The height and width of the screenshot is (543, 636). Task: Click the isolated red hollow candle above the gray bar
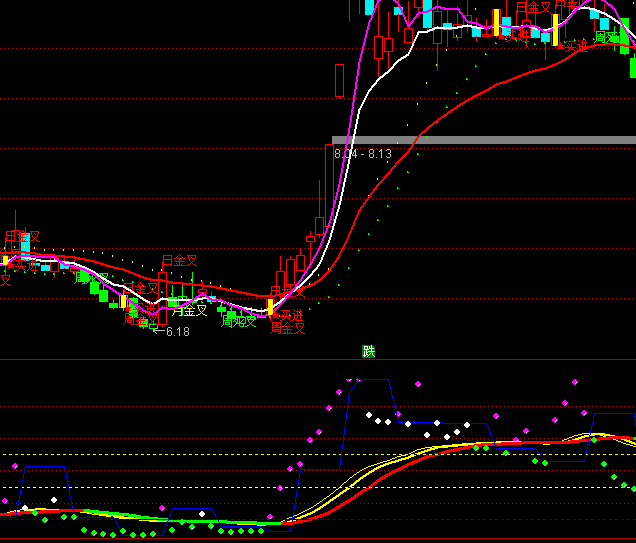339,80
